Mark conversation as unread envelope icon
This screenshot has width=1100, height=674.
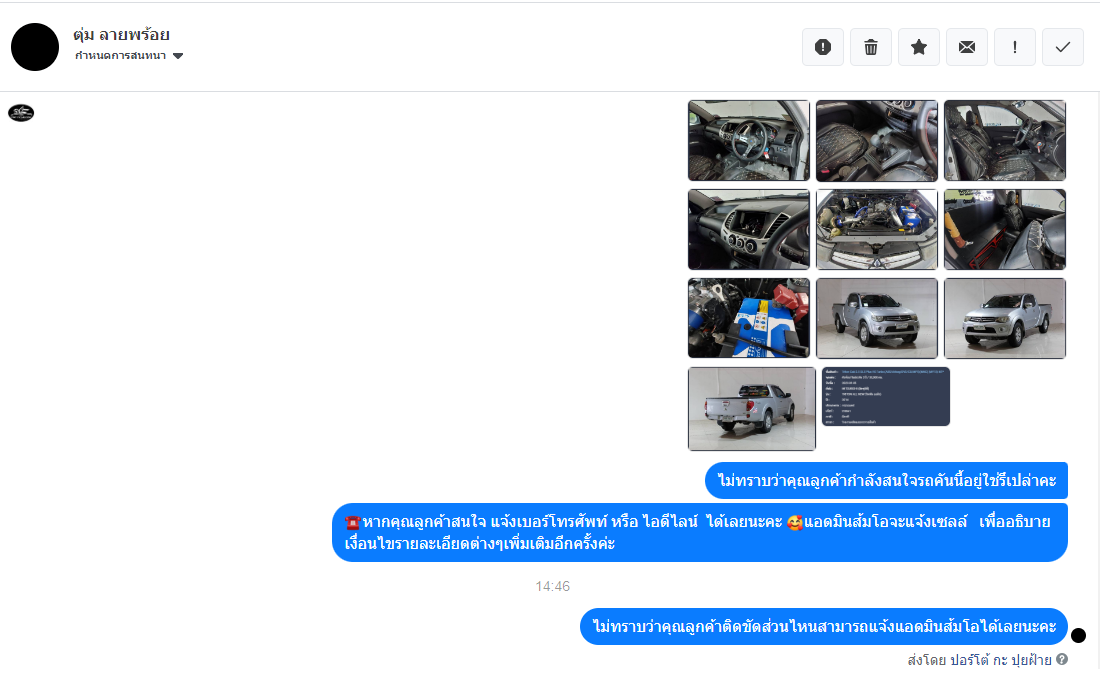967,47
